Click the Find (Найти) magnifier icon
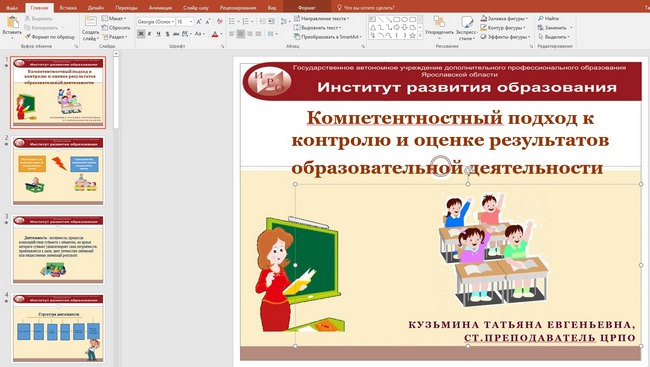 (541, 19)
